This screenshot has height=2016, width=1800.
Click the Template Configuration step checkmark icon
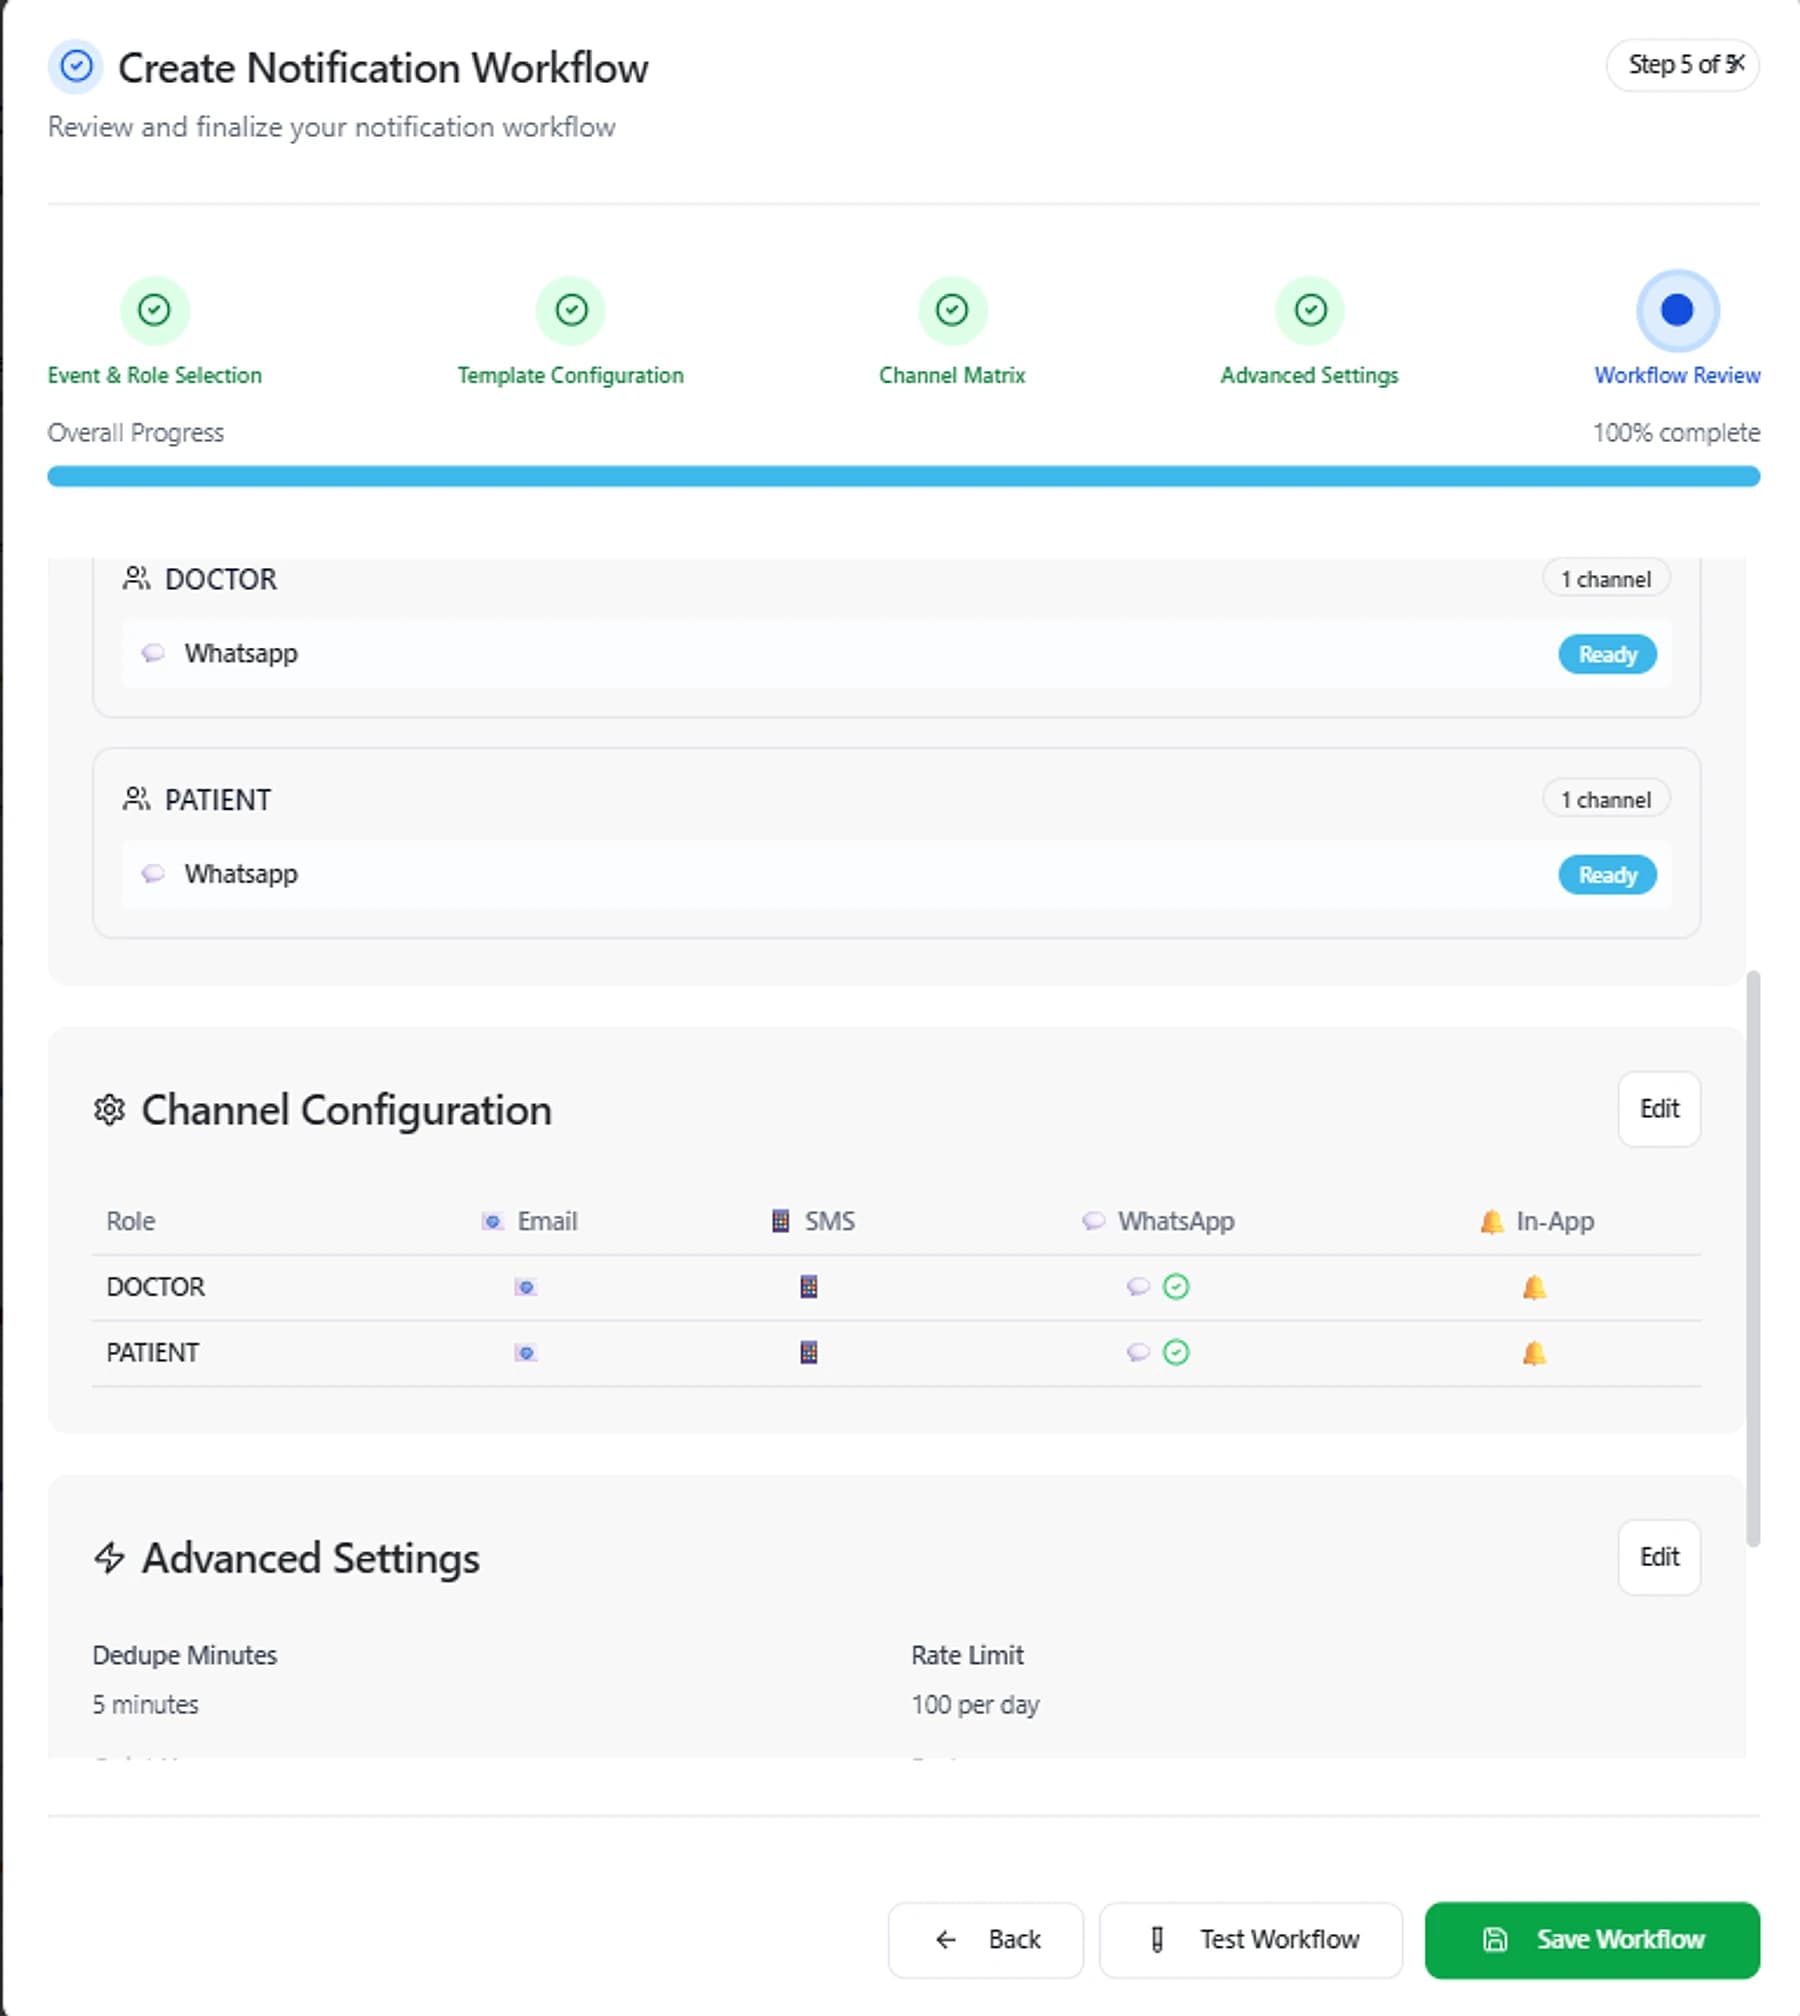571,310
